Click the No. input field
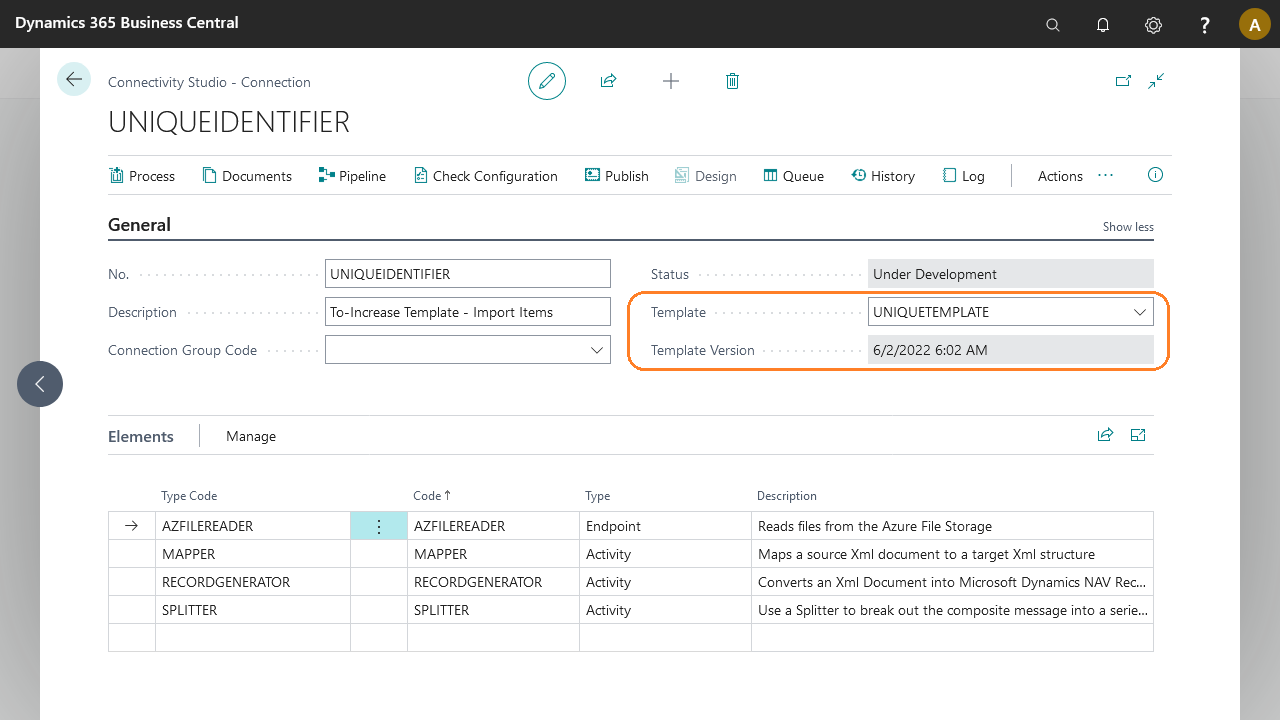This screenshot has width=1280, height=720. click(468, 274)
